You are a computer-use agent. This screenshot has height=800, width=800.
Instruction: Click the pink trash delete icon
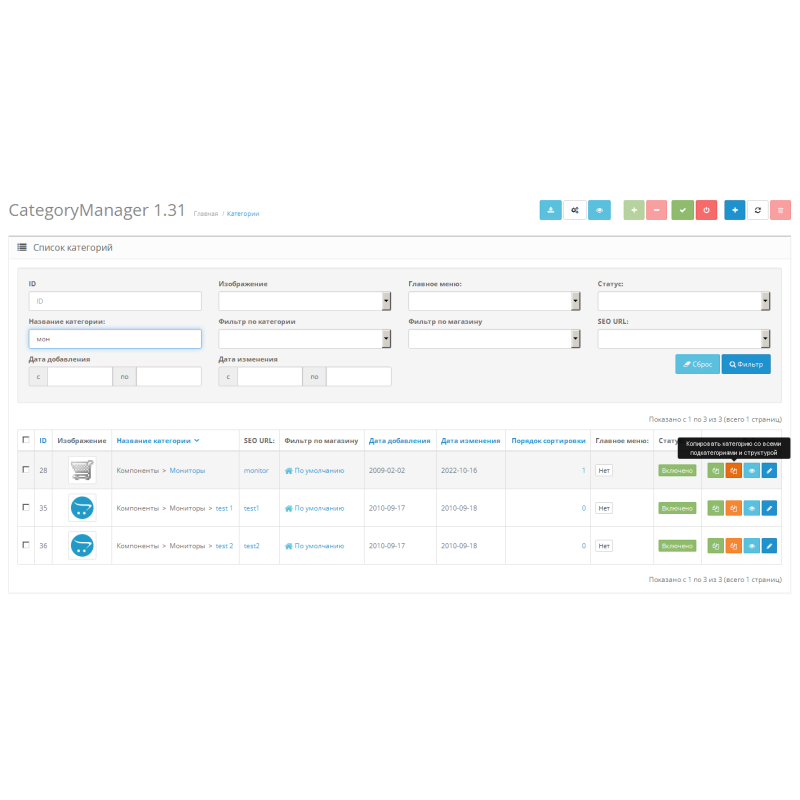[x=781, y=210]
